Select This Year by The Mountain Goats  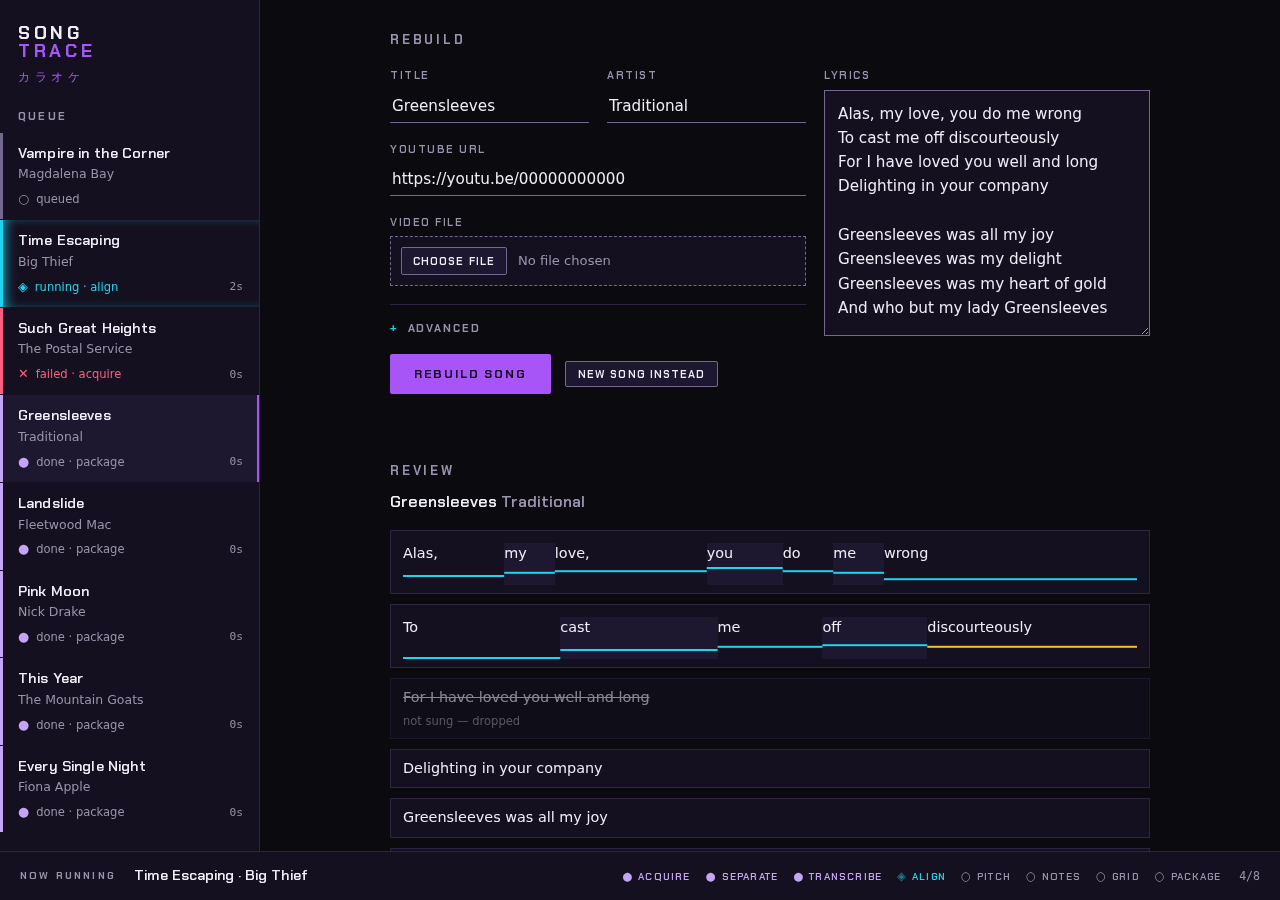(130, 701)
